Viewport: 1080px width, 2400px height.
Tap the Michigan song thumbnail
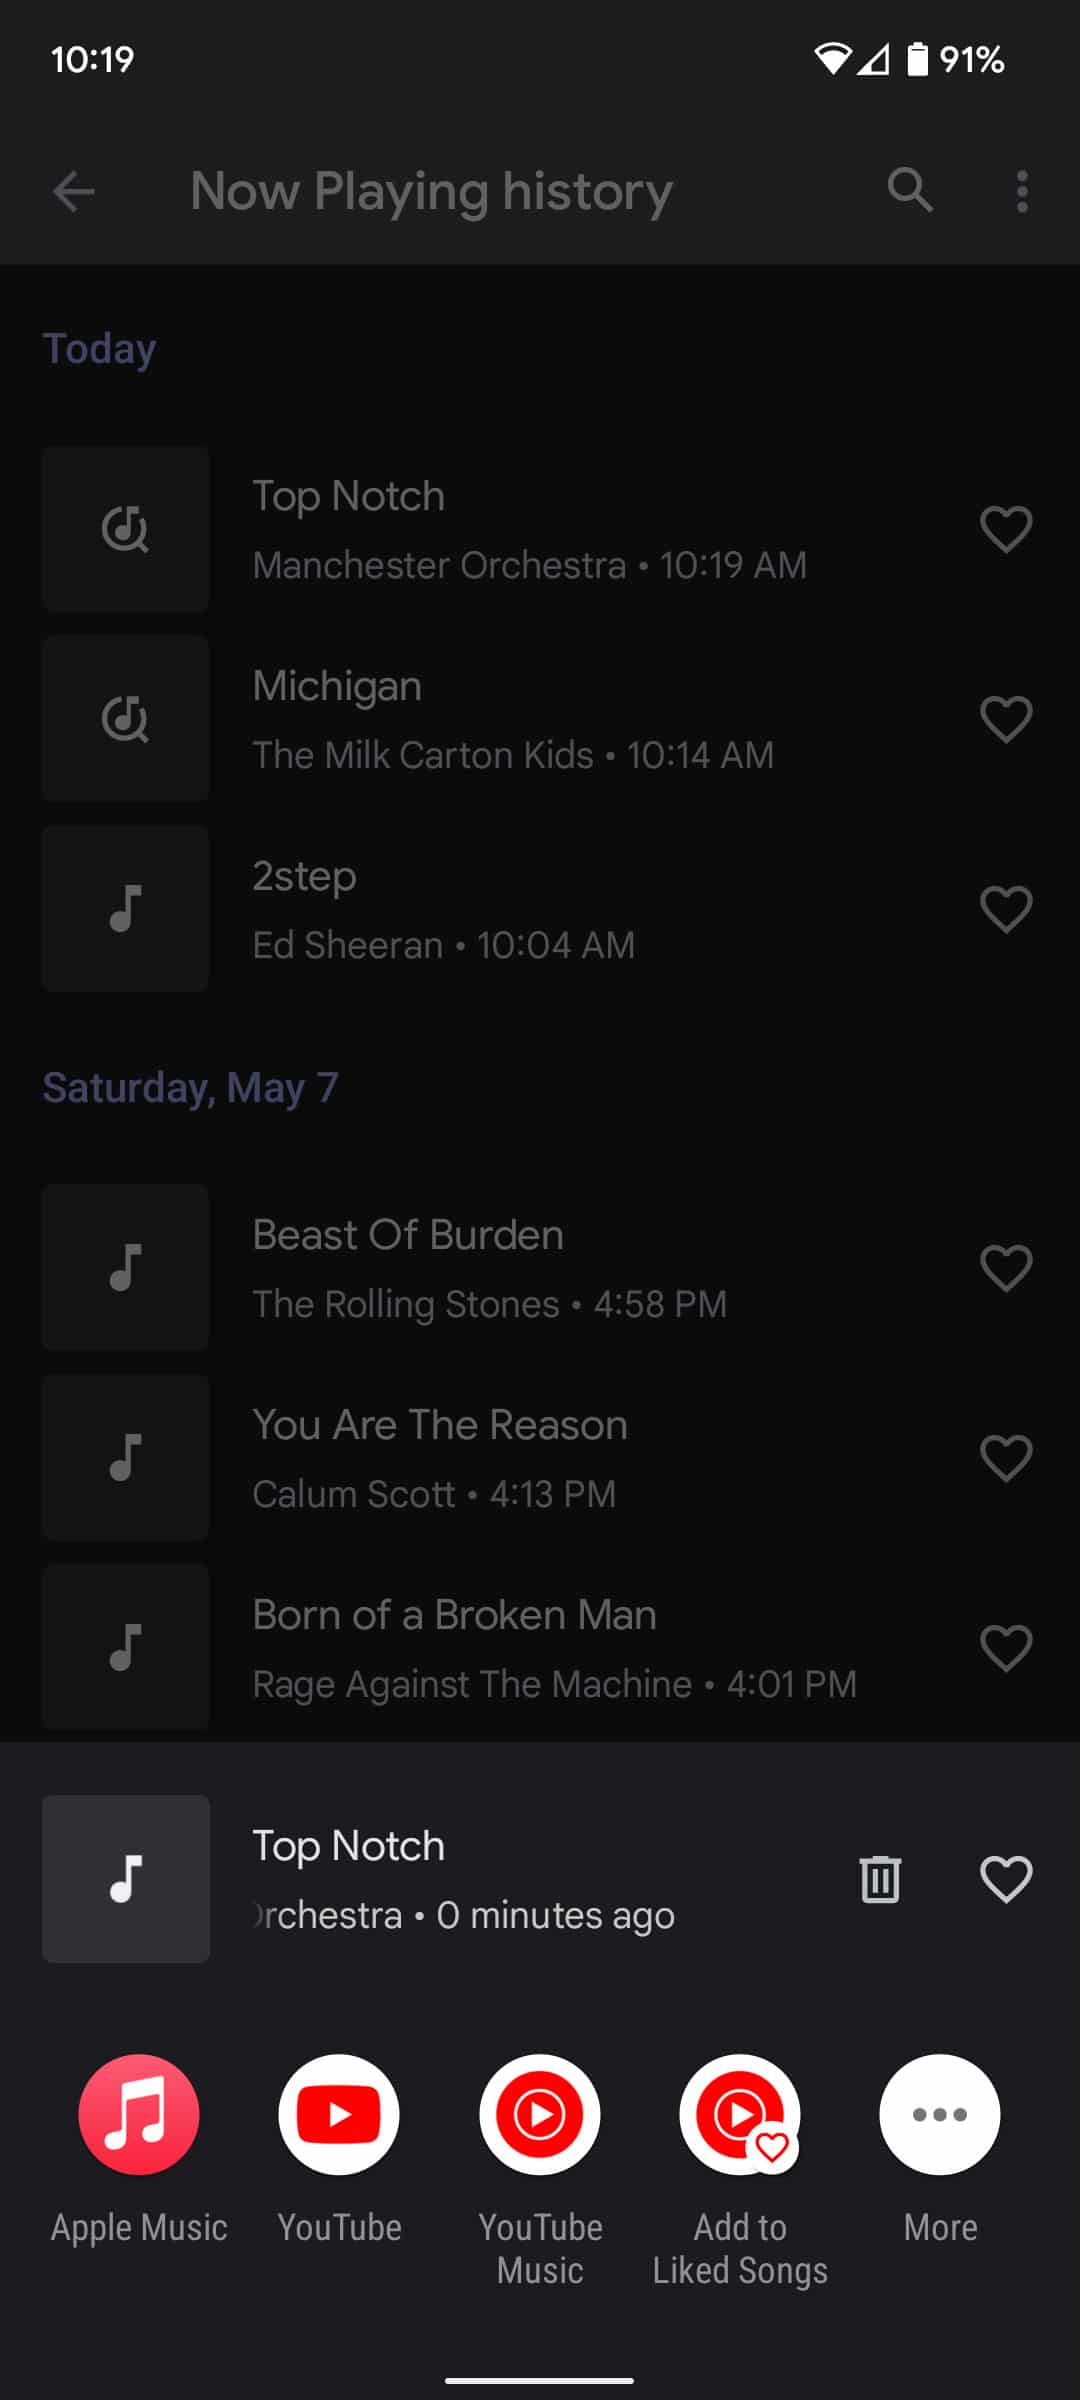tap(125, 719)
